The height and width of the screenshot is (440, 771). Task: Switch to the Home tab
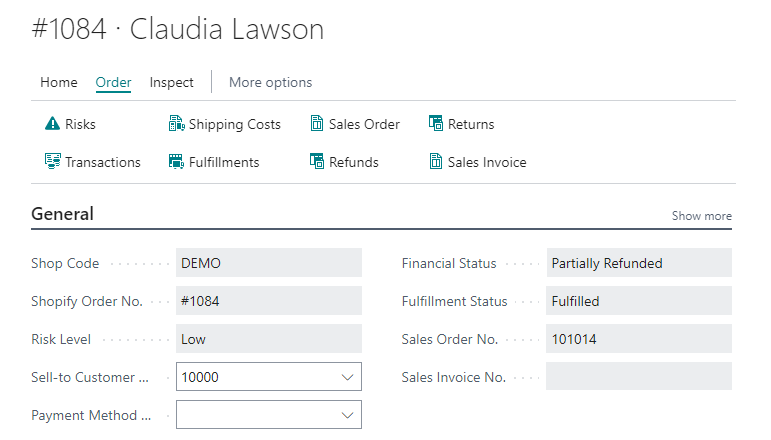pyautogui.click(x=58, y=82)
